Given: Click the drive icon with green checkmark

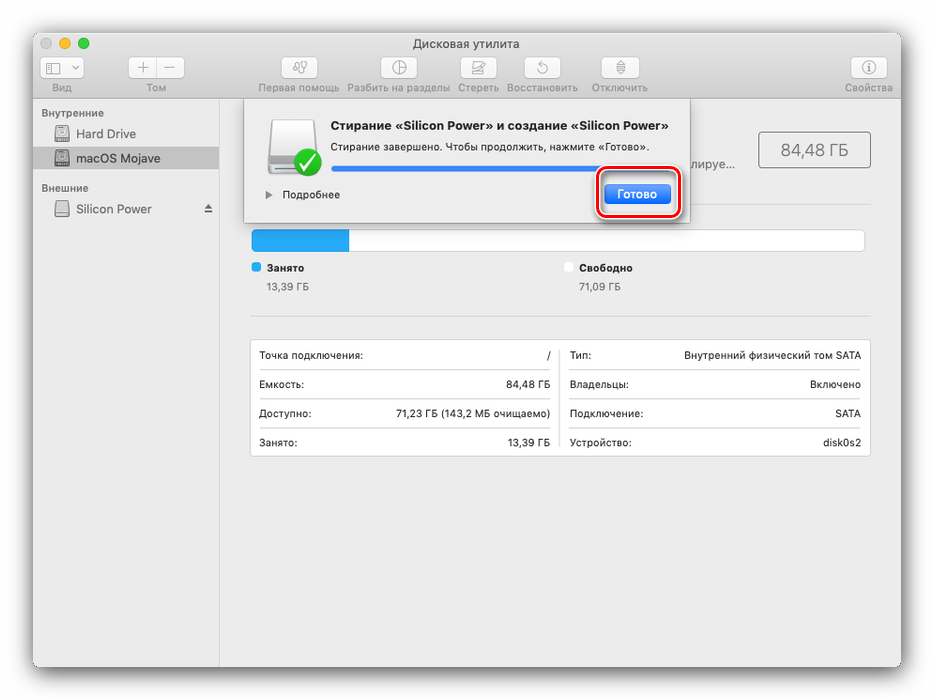Looking at the screenshot, I should (291, 146).
